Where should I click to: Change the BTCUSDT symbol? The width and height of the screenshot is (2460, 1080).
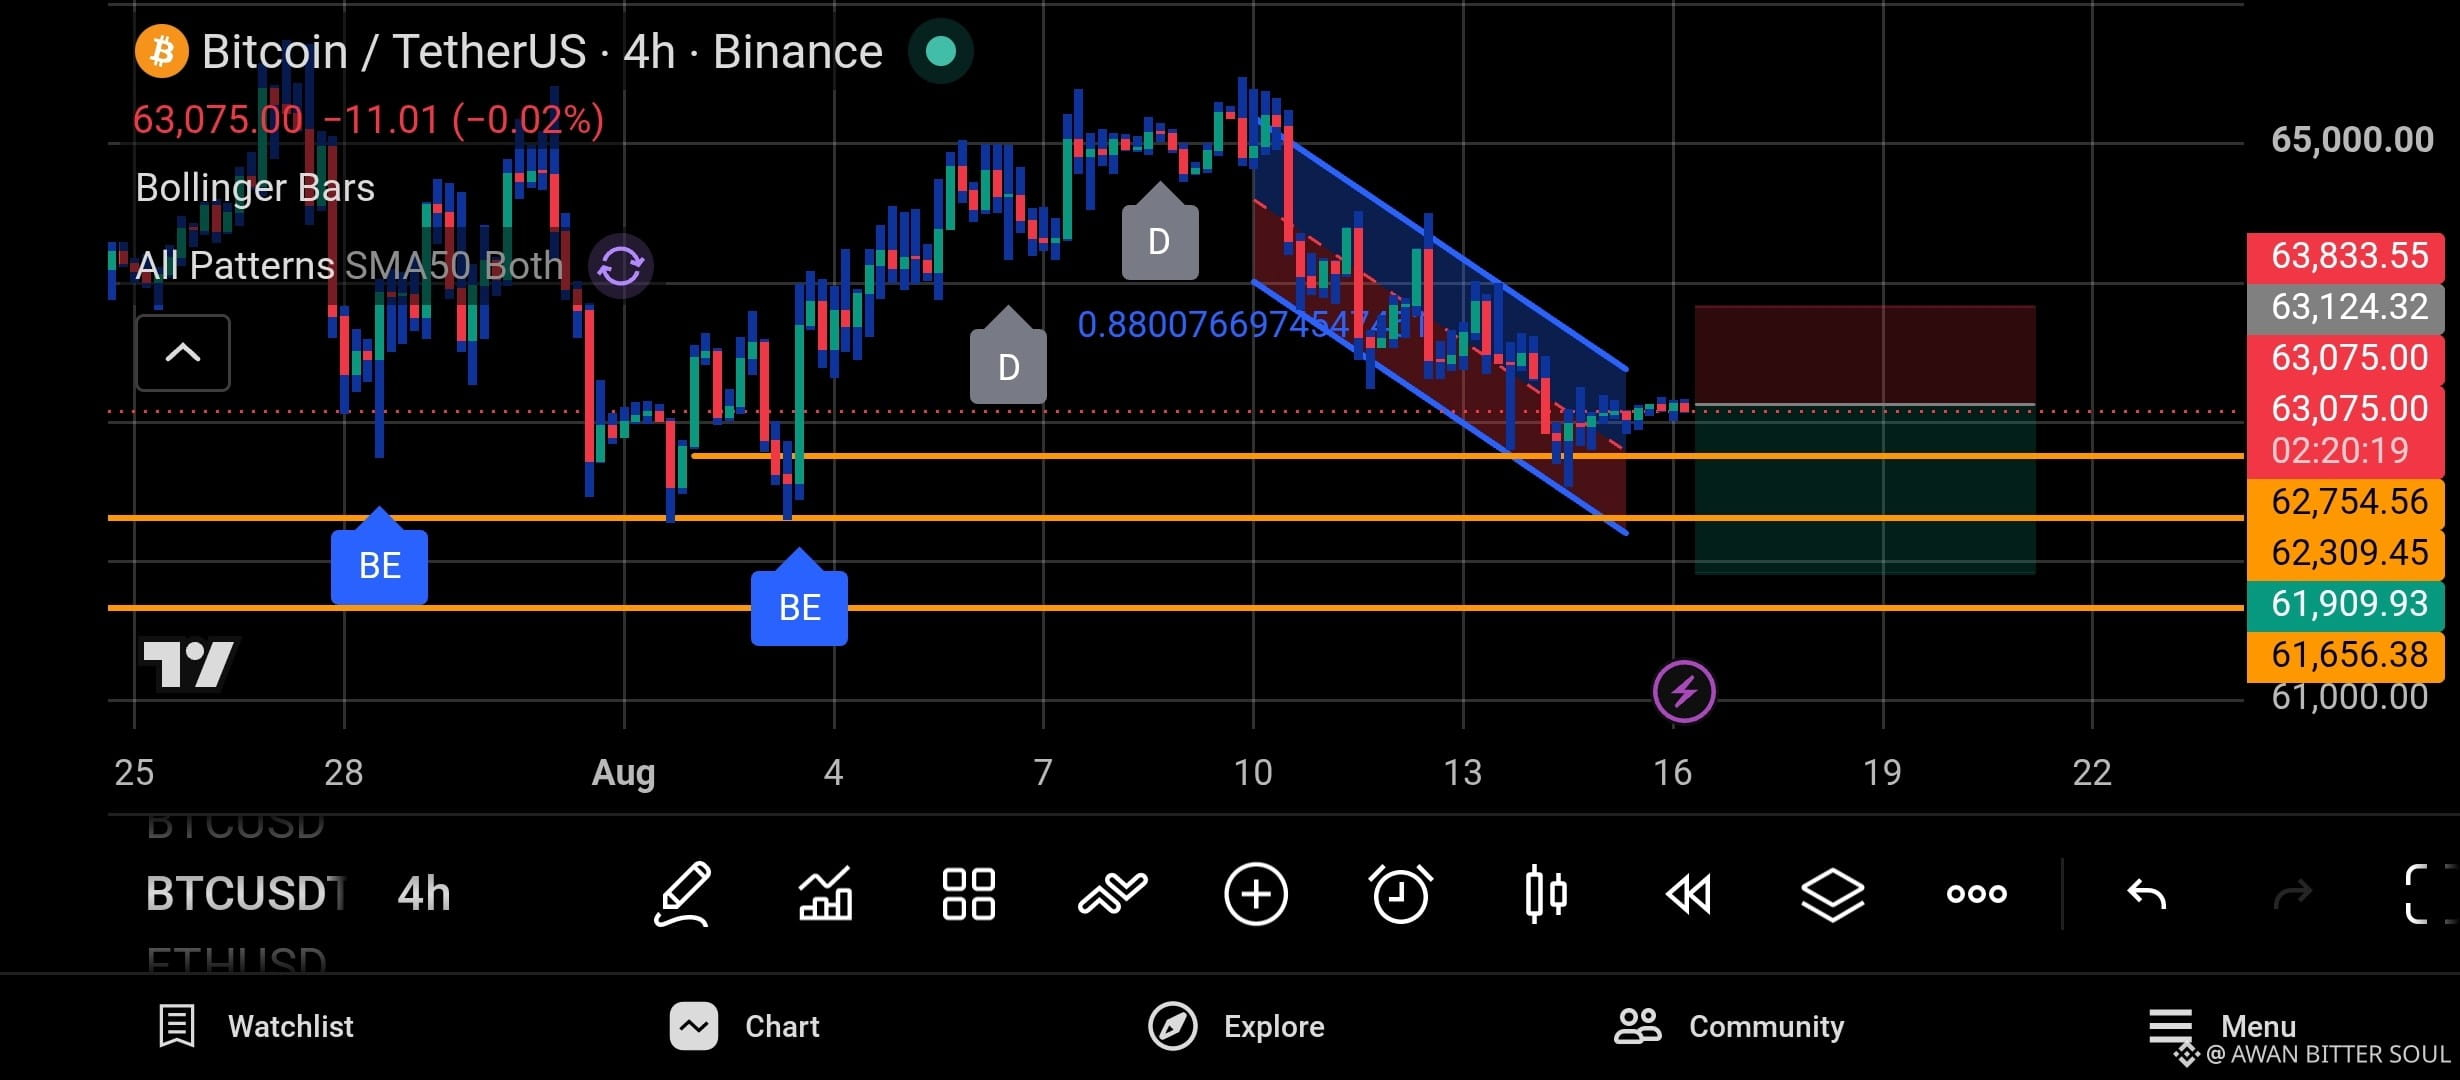tap(246, 894)
